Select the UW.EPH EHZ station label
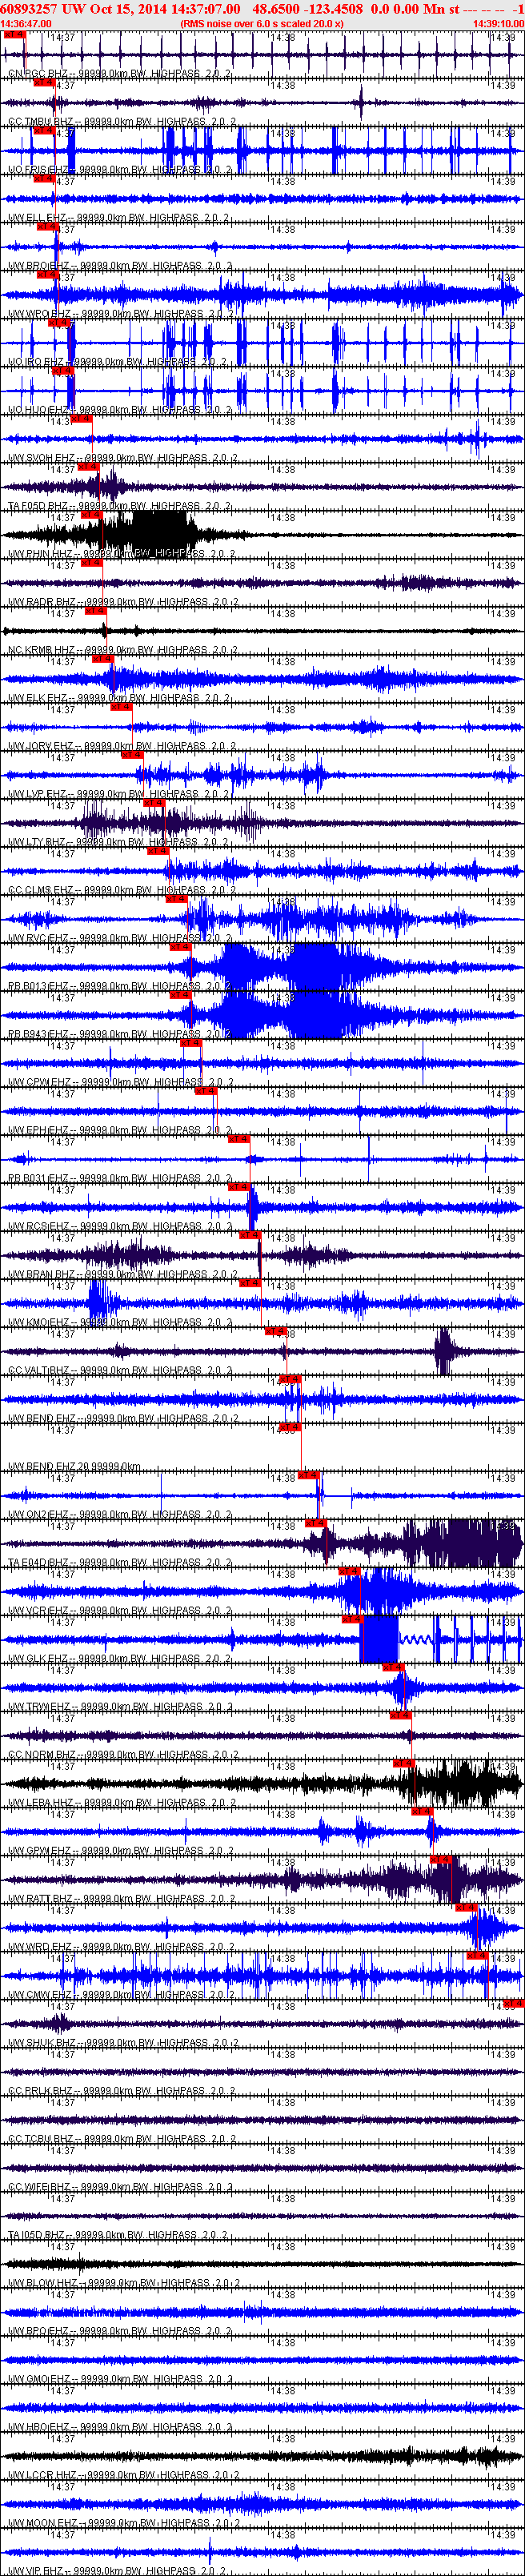 coord(120,1130)
